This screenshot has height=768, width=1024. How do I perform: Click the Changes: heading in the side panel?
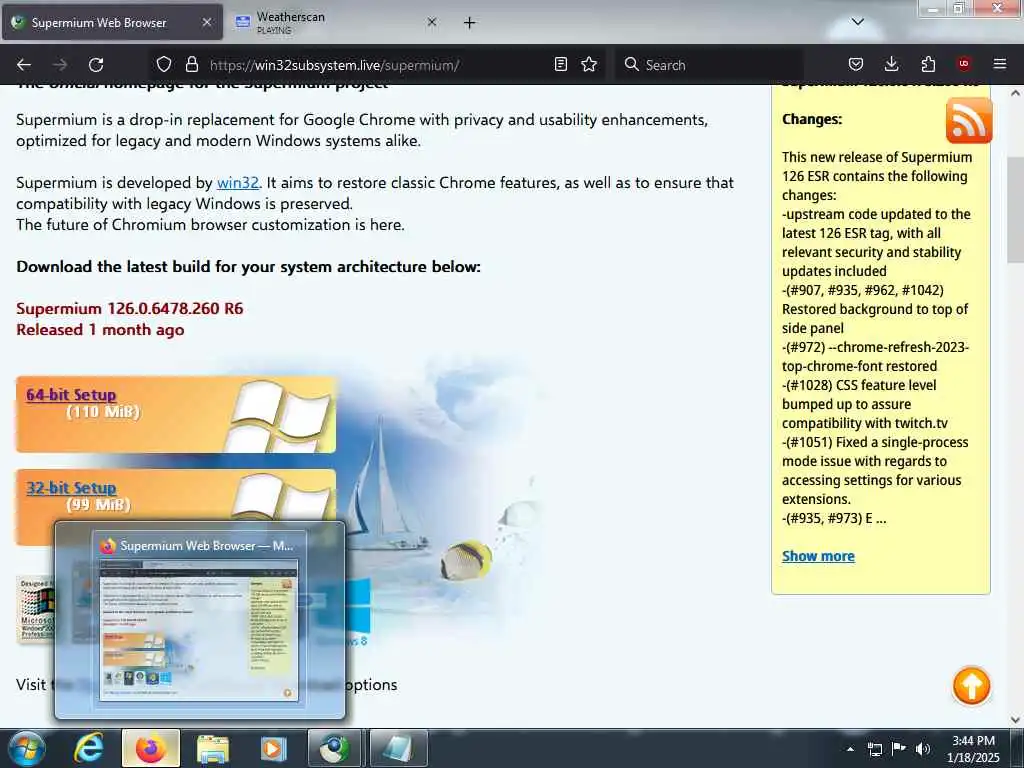coord(812,120)
